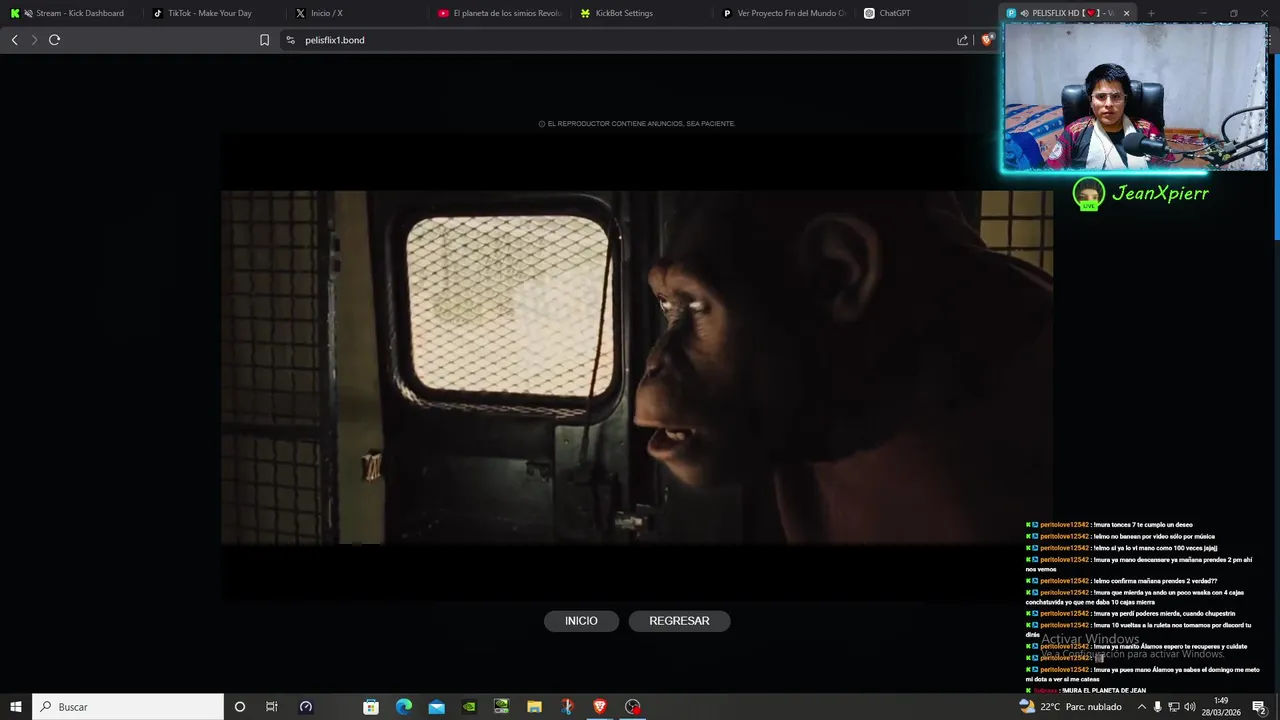
Task: Click the page vertical scrollbar thumb
Action: pyautogui.click(x=1276, y=145)
